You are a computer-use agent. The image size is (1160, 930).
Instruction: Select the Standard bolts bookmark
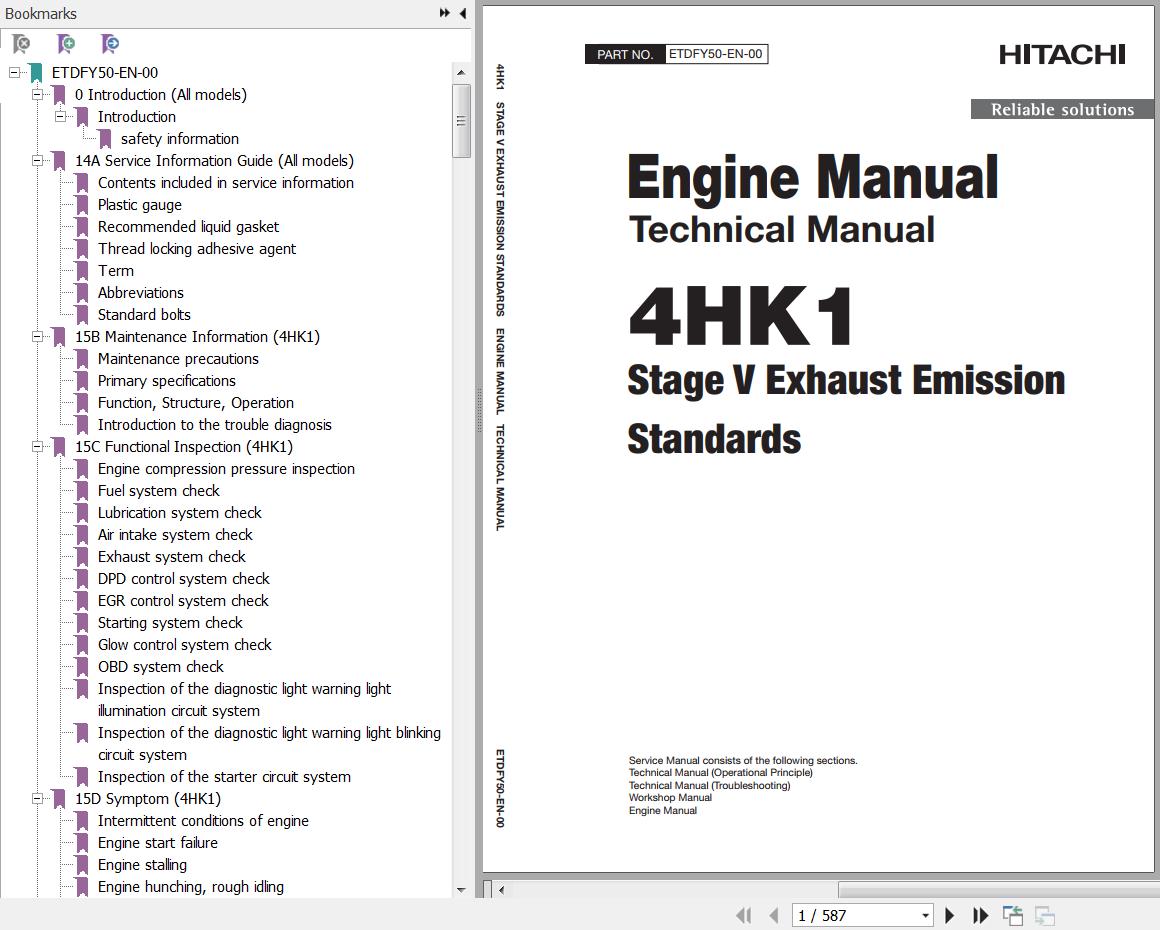(x=144, y=314)
